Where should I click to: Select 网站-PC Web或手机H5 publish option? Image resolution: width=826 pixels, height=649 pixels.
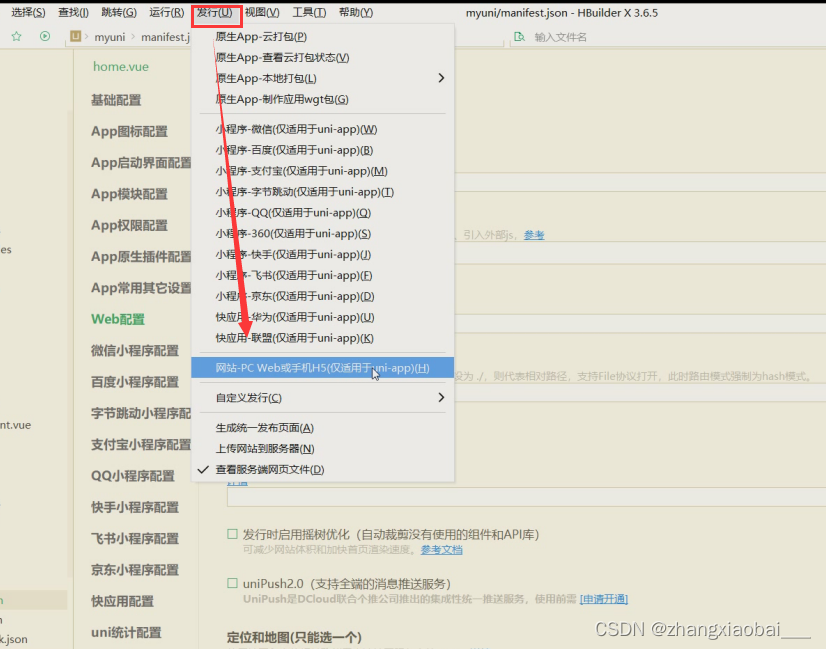click(322, 368)
